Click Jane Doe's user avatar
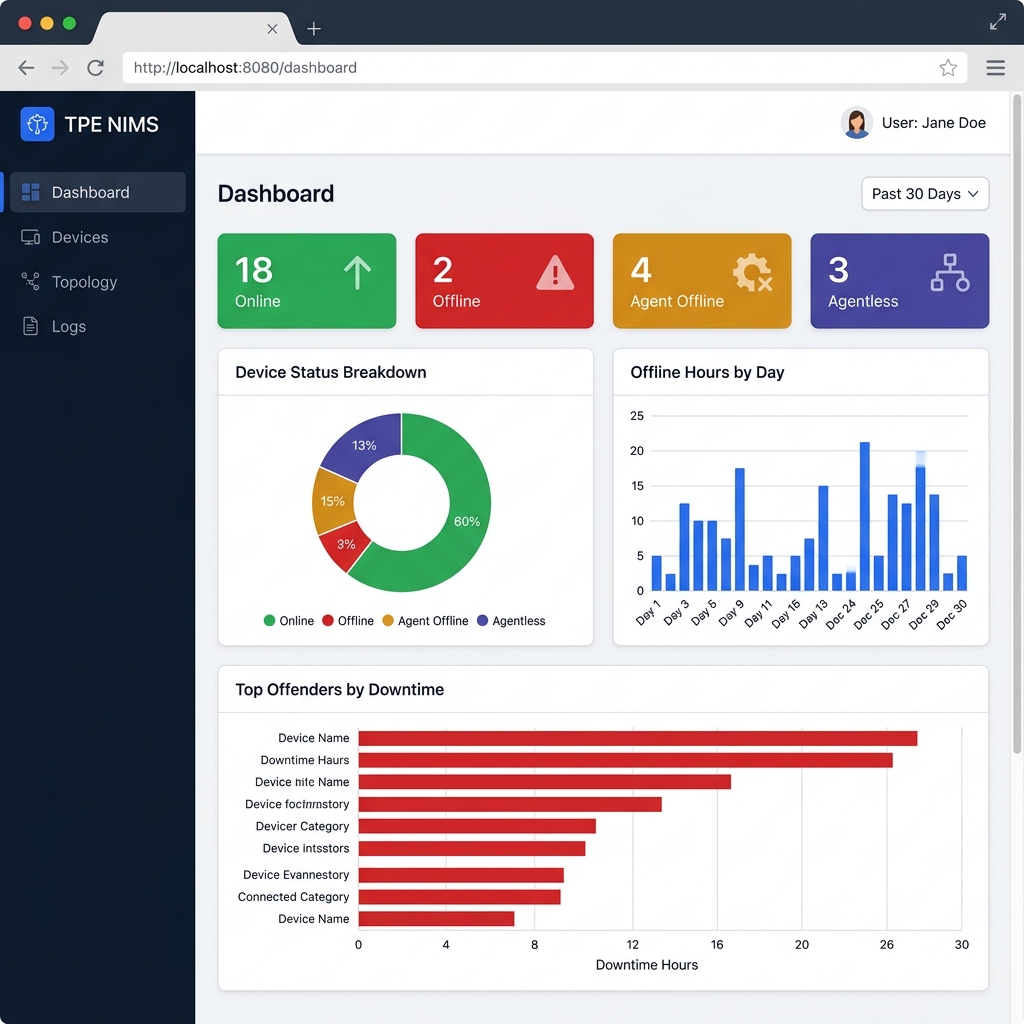1024x1024 pixels. 856,123
